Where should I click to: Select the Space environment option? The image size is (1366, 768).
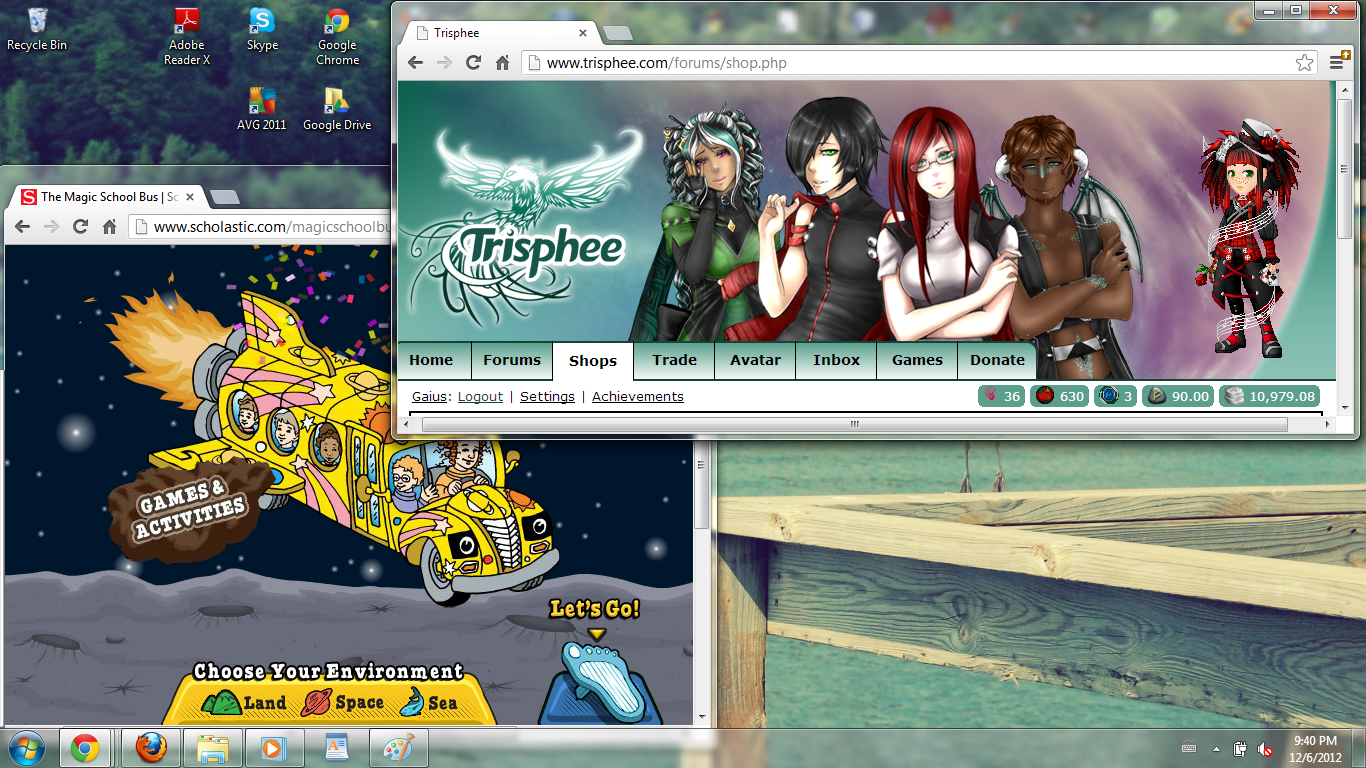(345, 703)
